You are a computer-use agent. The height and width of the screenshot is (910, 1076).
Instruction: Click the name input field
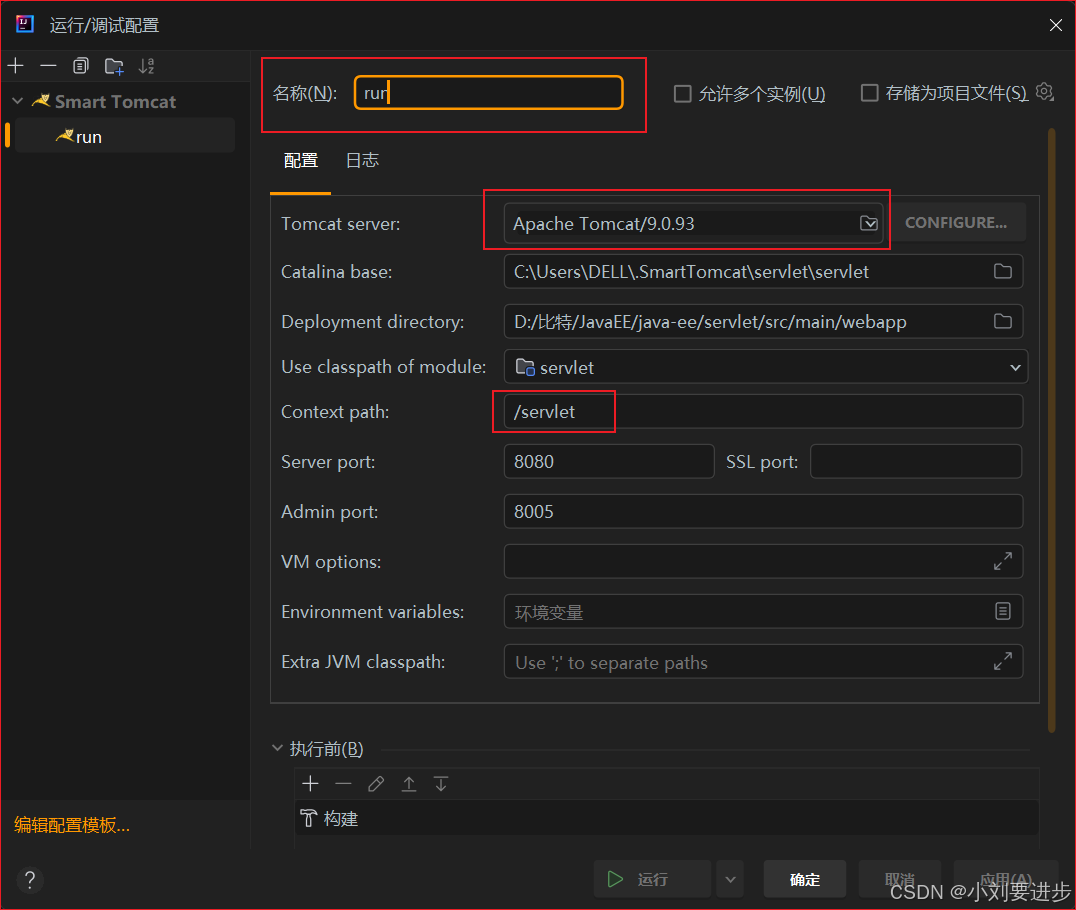pyautogui.click(x=489, y=93)
